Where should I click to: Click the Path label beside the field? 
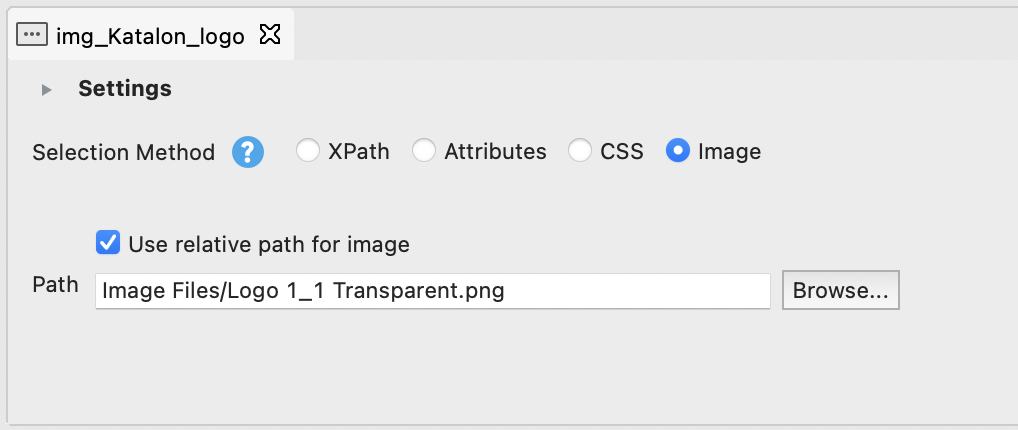(x=56, y=285)
